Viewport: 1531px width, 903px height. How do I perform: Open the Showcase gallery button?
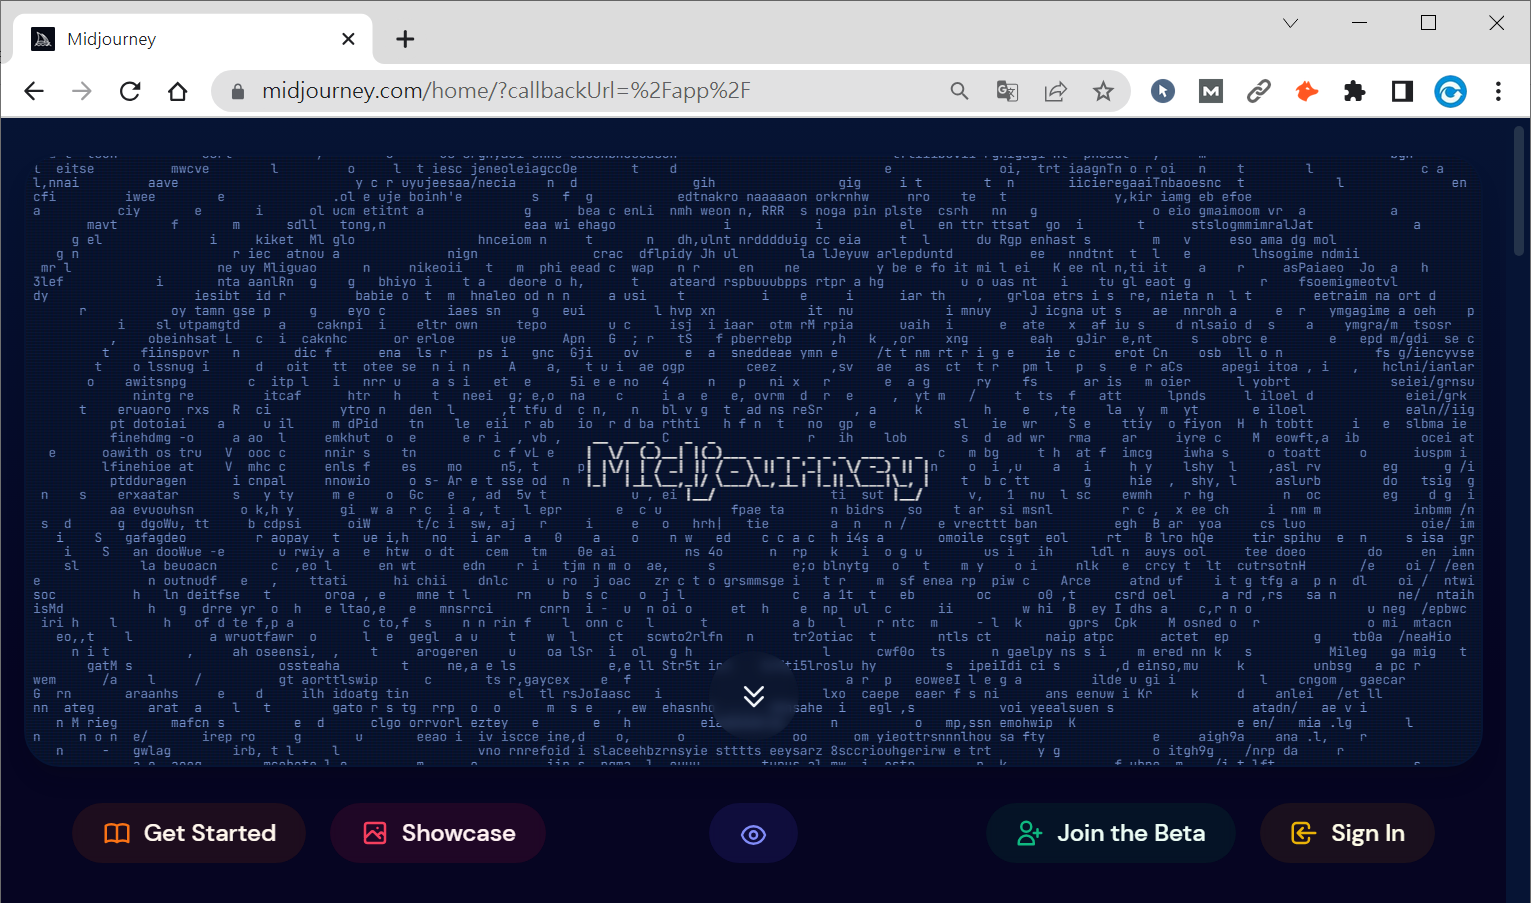438,833
